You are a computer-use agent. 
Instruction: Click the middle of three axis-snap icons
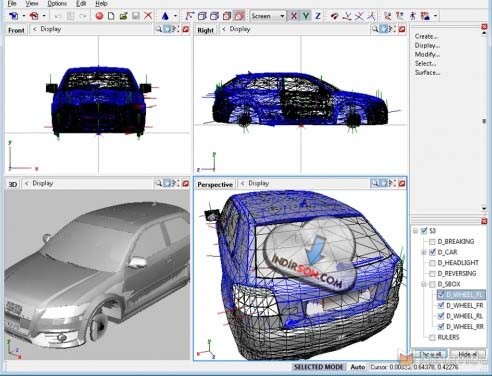coord(359,16)
